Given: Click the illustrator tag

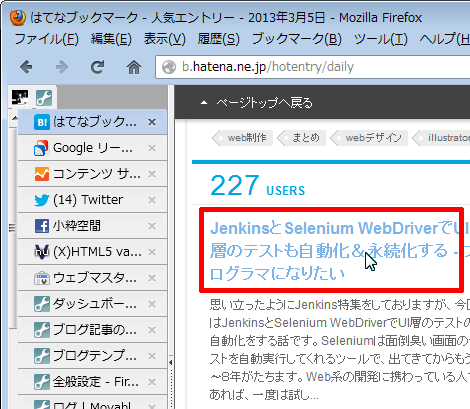Looking at the screenshot, I should coord(441,138).
